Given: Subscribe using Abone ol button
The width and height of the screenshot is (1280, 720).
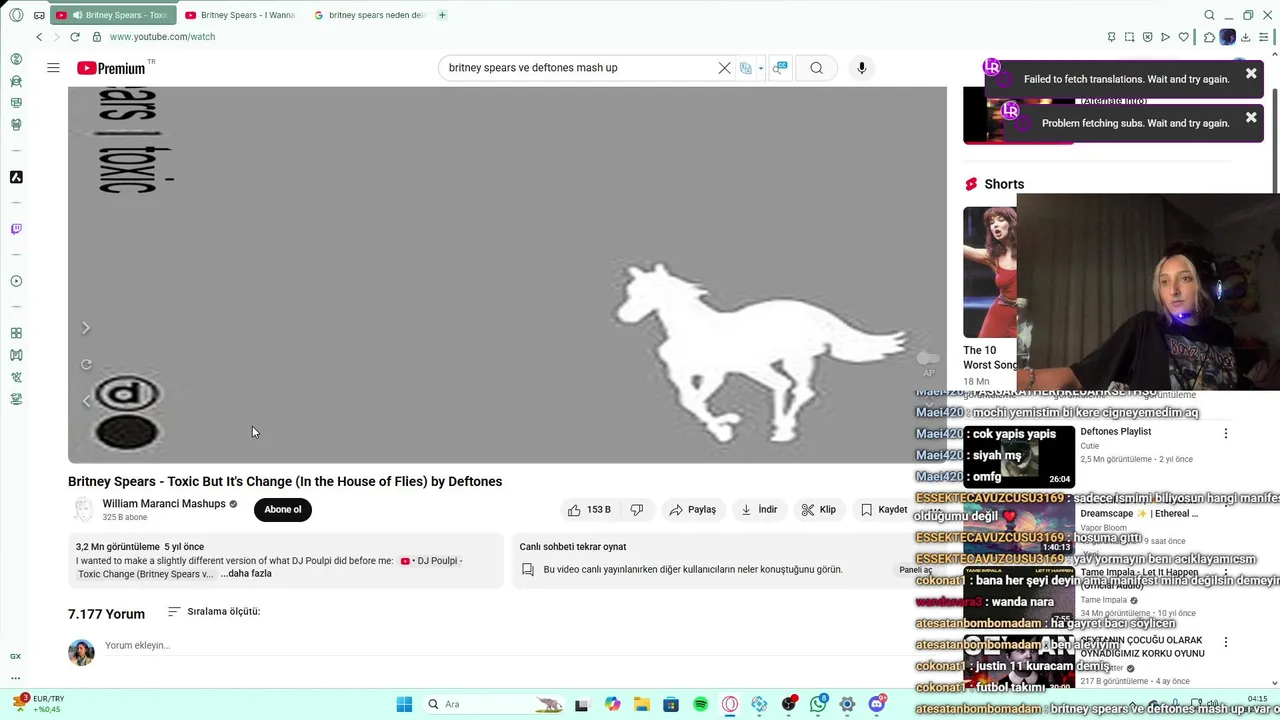Looking at the screenshot, I should (283, 510).
